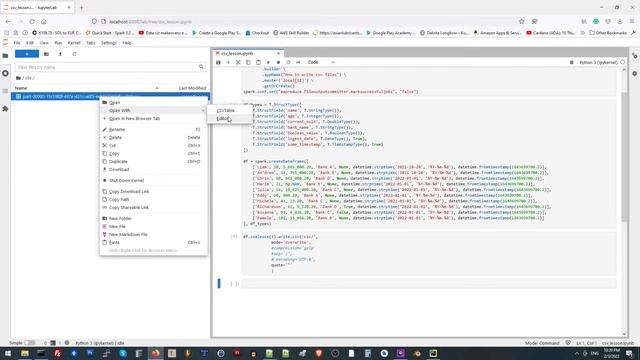
Task: Open the extension manager puzzle icon
Action: [x=5, y=109]
